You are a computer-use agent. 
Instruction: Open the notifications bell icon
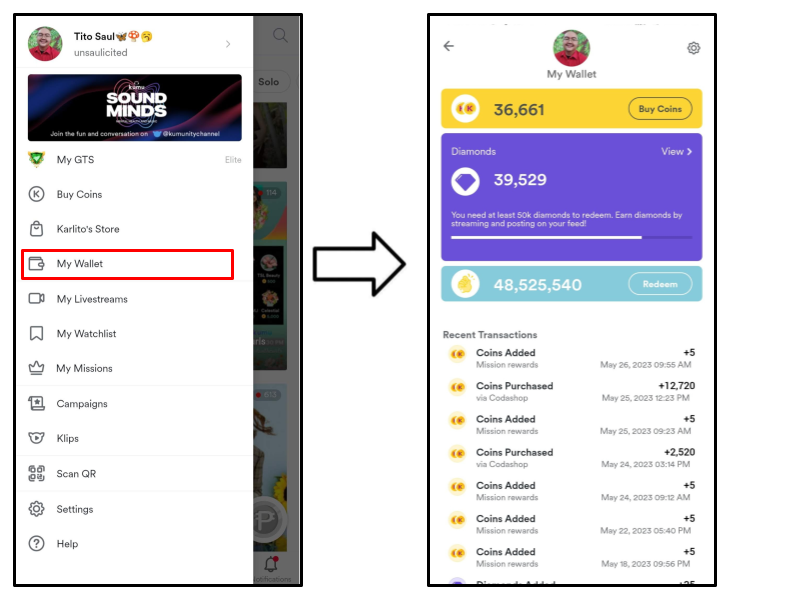[271, 564]
